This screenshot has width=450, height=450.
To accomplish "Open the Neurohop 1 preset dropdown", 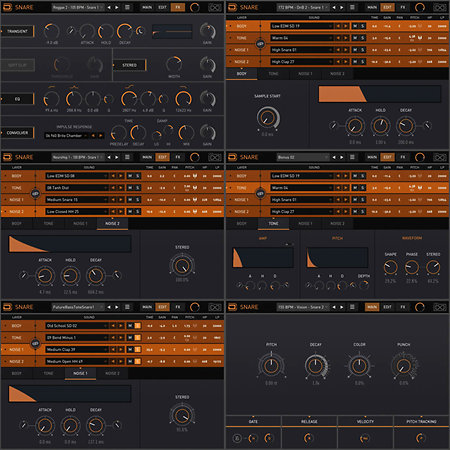I will click(78, 157).
